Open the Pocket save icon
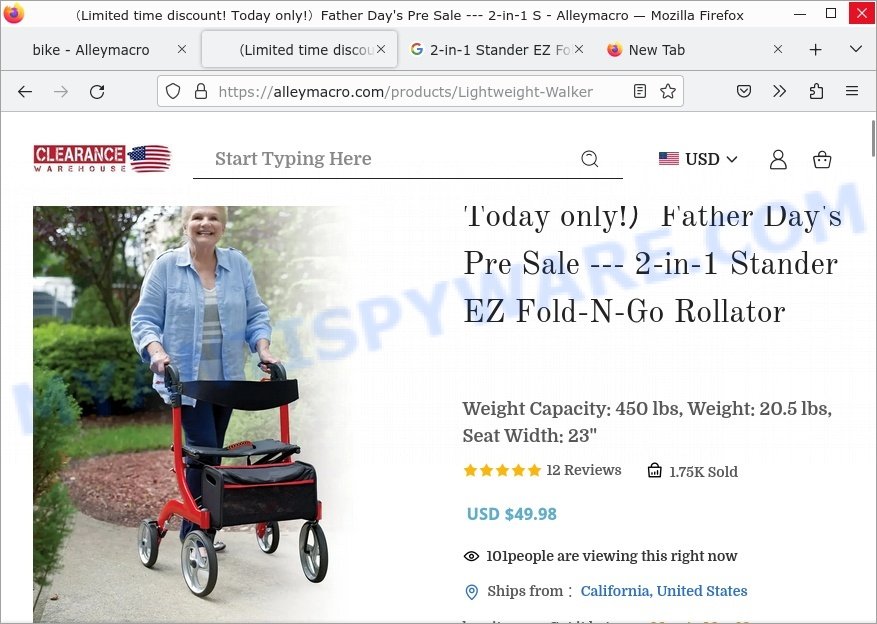877x624 pixels. point(743,91)
